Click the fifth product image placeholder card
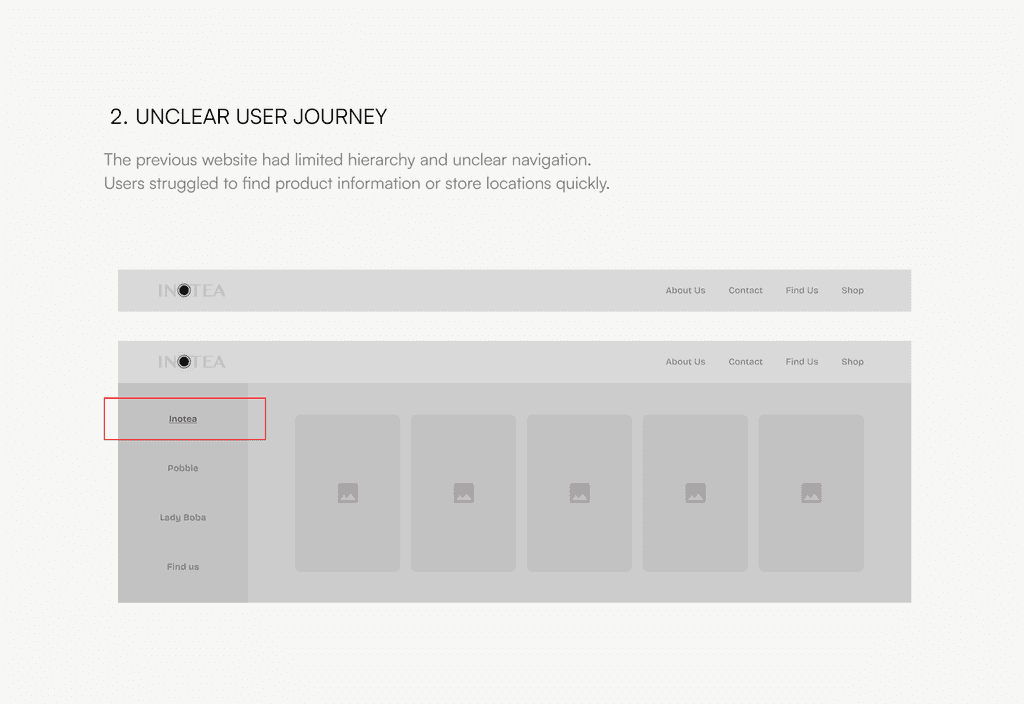1024x704 pixels. click(x=811, y=493)
